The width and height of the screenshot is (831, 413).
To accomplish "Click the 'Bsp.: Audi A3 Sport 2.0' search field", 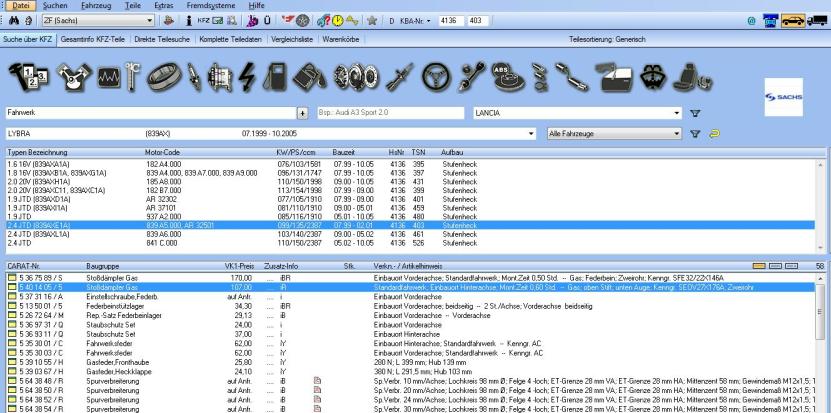I will tap(391, 113).
